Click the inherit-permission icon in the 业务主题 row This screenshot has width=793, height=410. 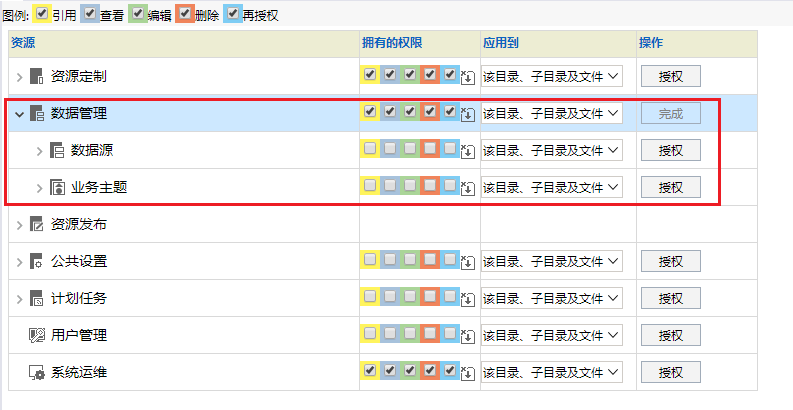tap(468, 188)
